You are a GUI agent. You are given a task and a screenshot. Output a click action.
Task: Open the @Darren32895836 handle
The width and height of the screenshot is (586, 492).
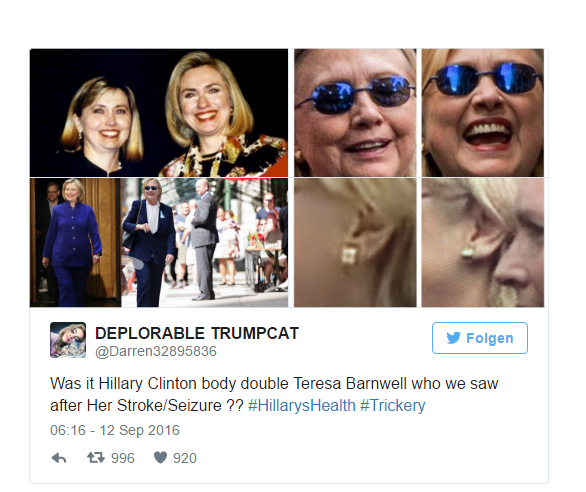point(156,351)
